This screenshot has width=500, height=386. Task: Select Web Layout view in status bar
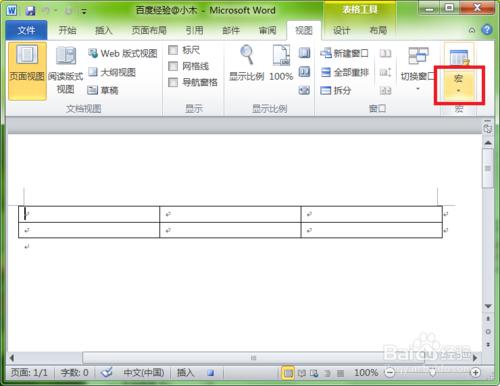point(314,373)
